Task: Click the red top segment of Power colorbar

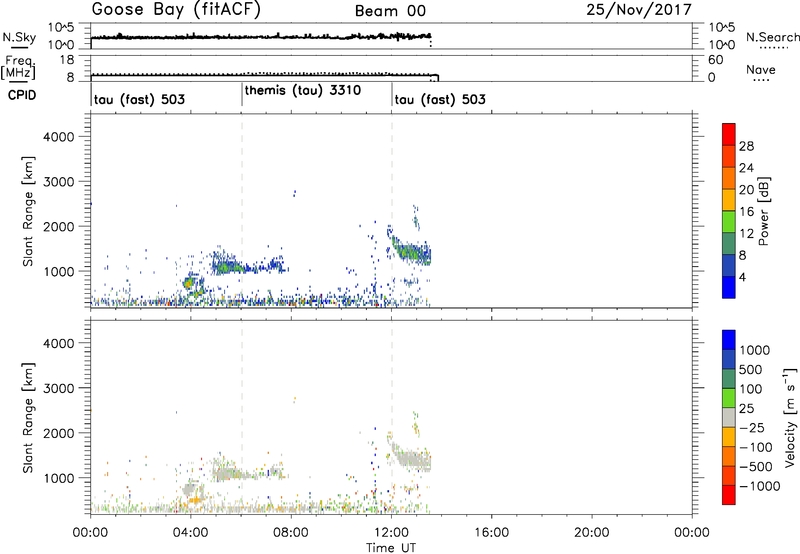Action: point(729,134)
